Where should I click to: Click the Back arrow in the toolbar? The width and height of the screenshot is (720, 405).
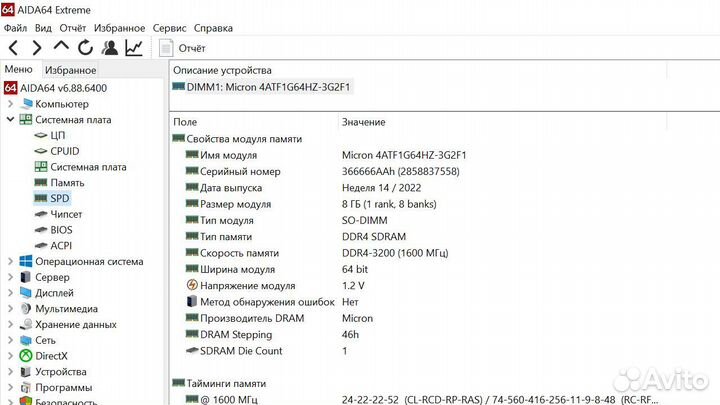tap(13, 48)
